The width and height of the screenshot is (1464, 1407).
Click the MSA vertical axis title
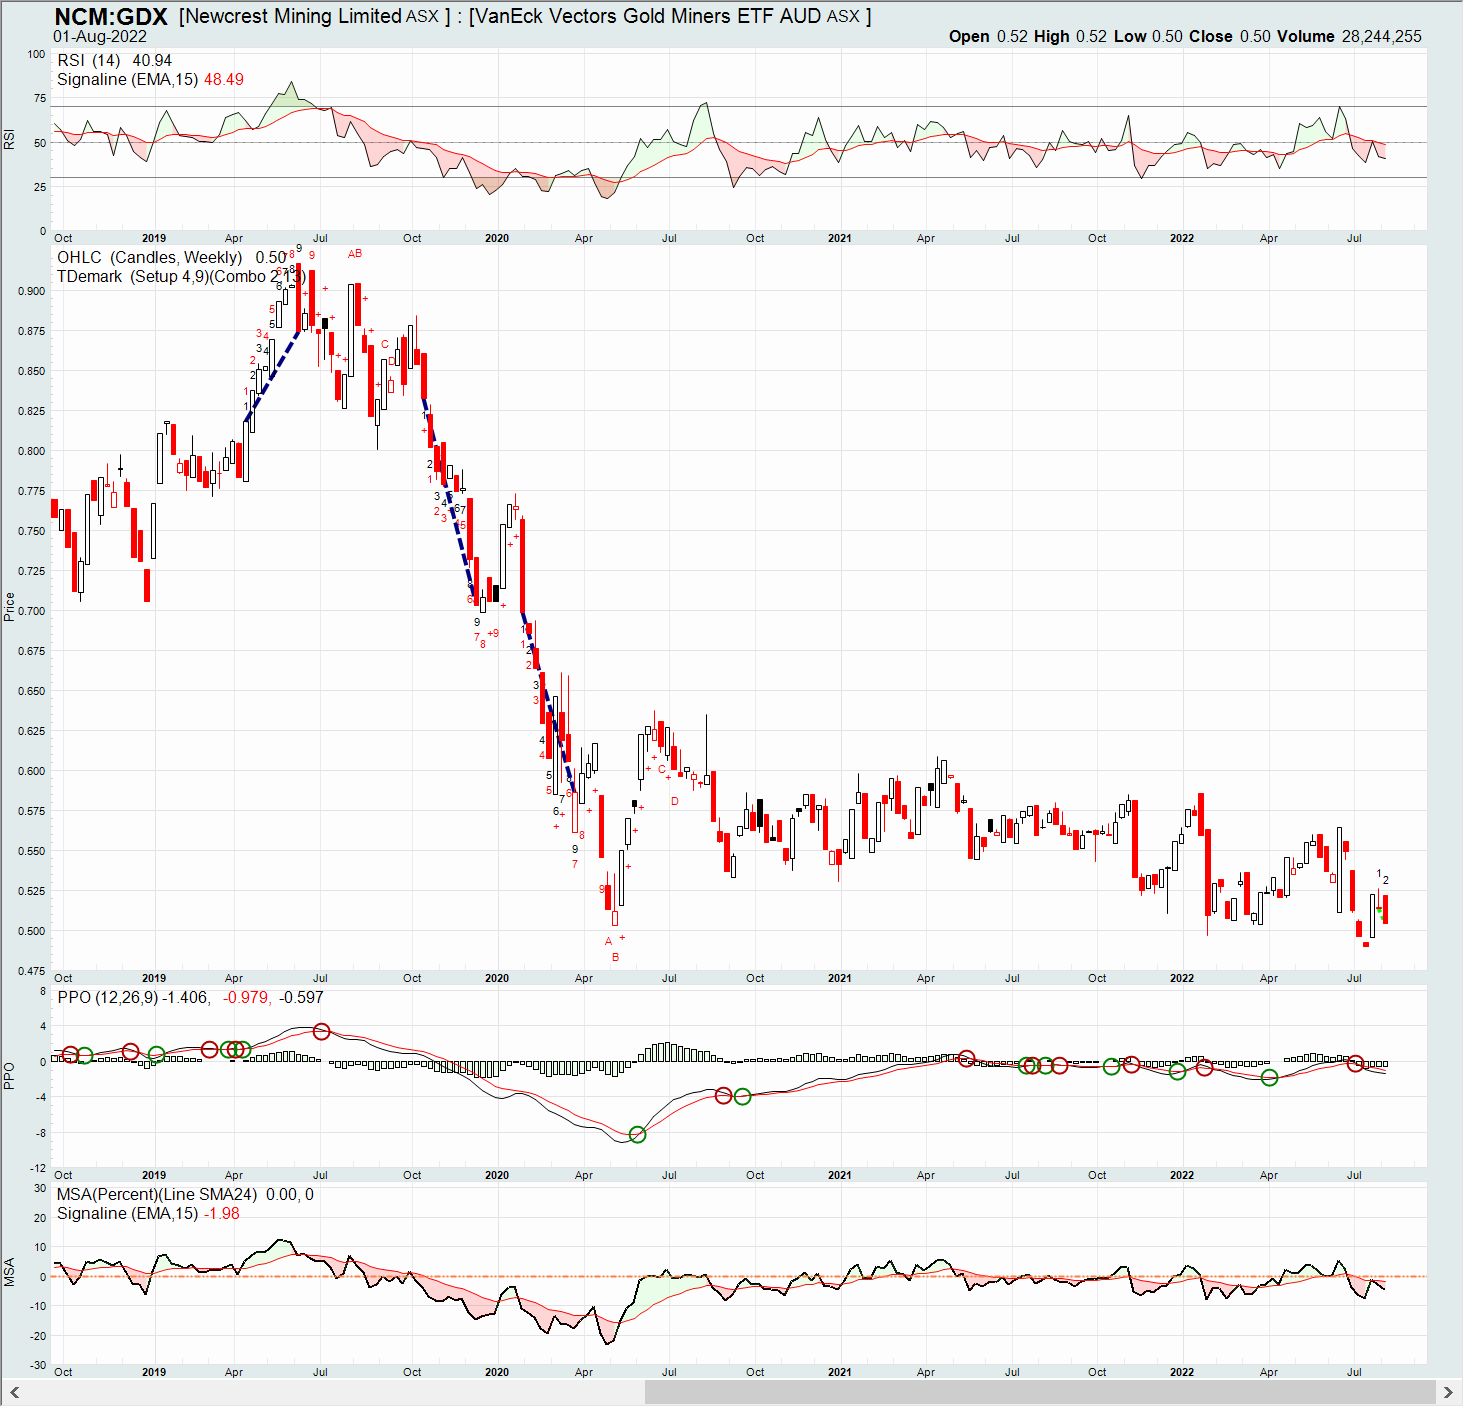click(9, 1273)
